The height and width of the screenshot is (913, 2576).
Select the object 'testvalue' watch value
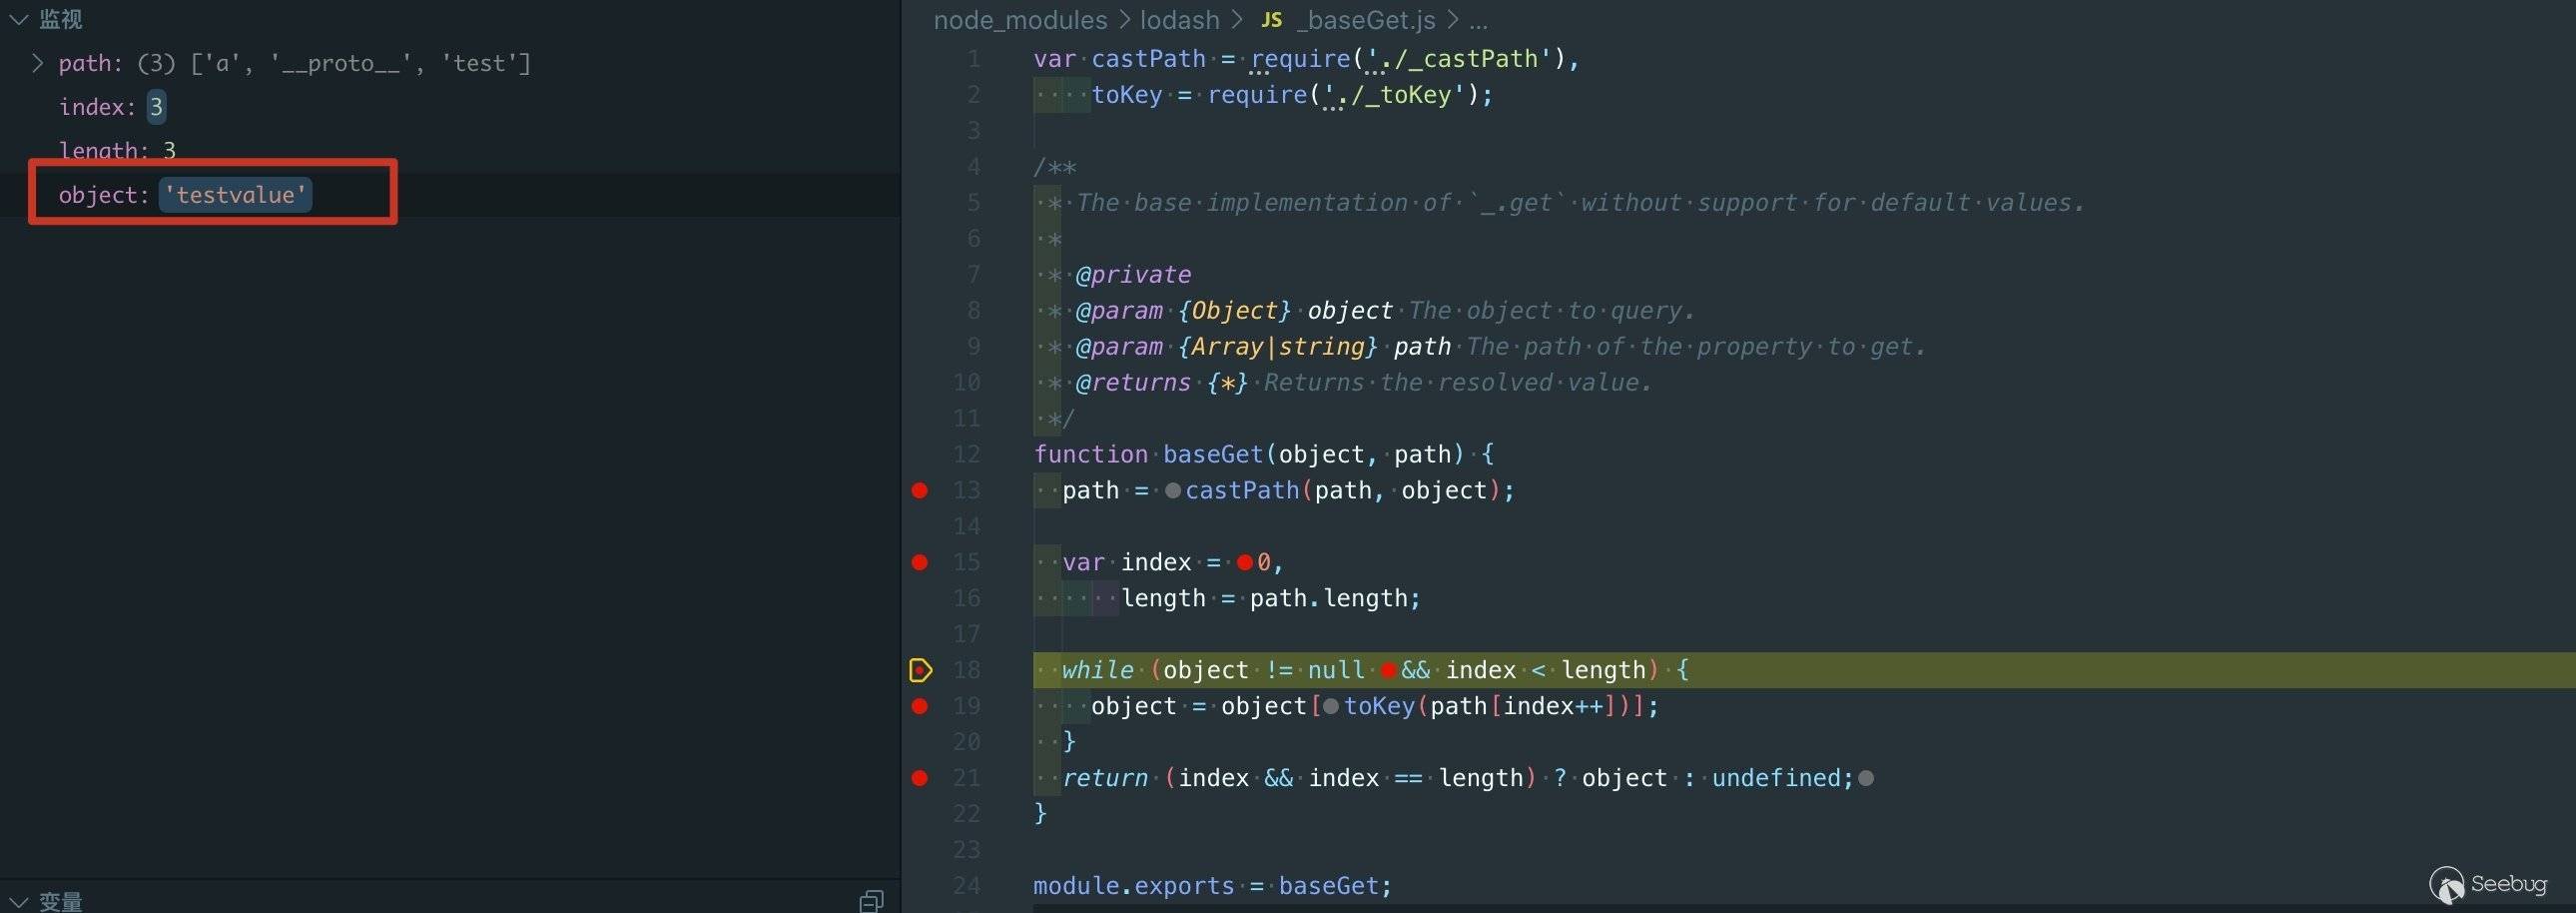click(235, 195)
